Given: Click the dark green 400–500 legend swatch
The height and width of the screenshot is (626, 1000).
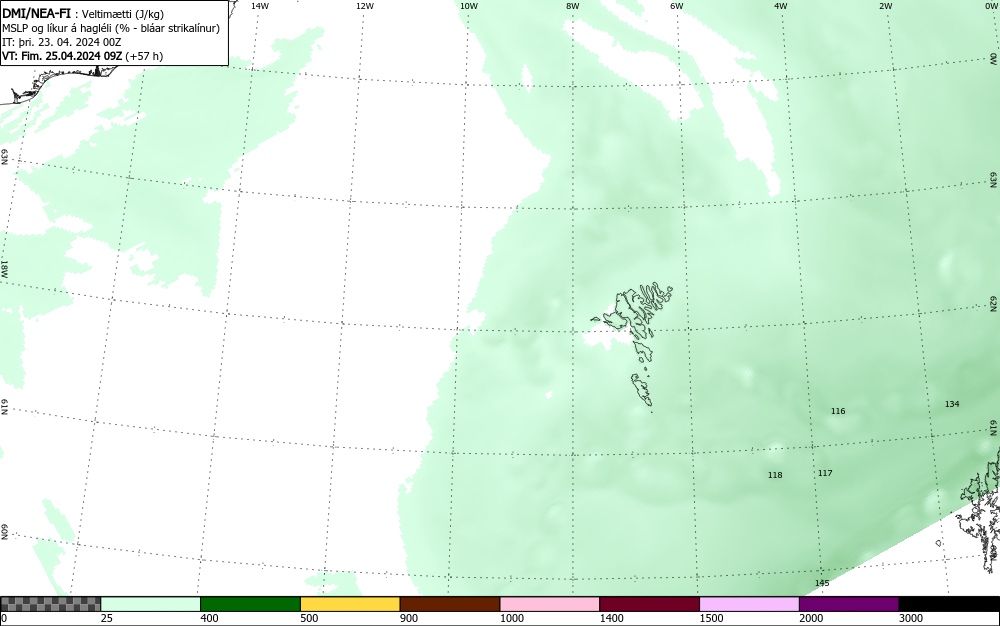Looking at the screenshot, I should pyautogui.click(x=251, y=604).
